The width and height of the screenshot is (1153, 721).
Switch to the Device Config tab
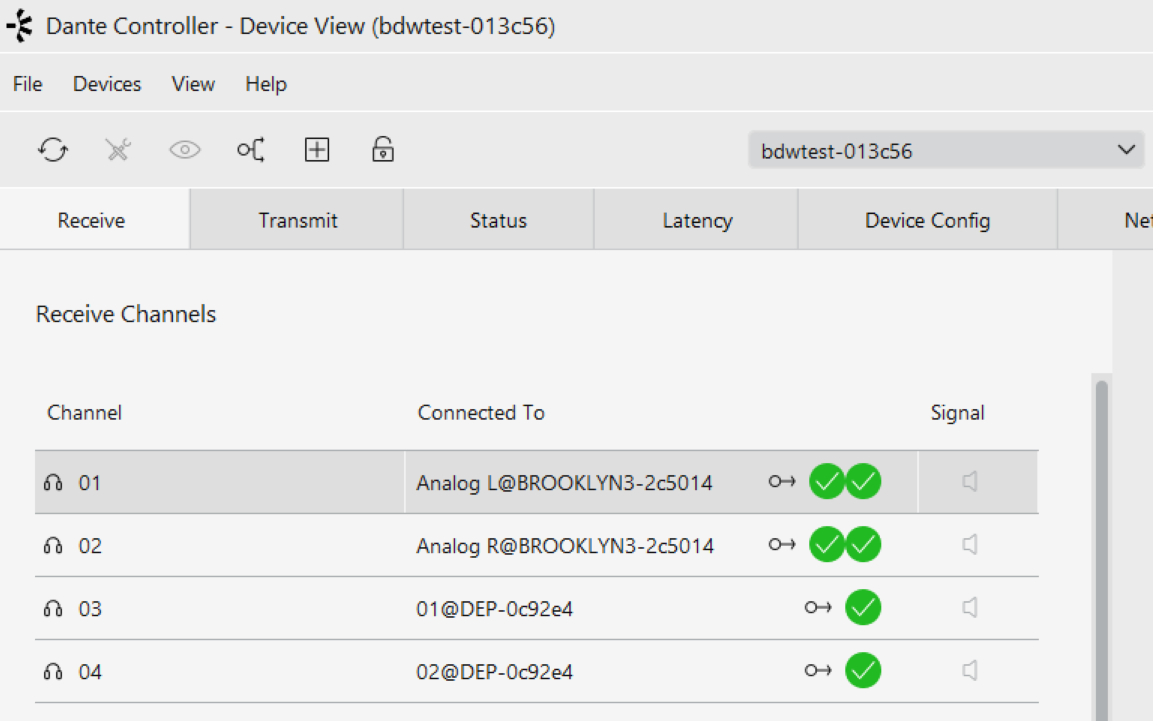(927, 220)
